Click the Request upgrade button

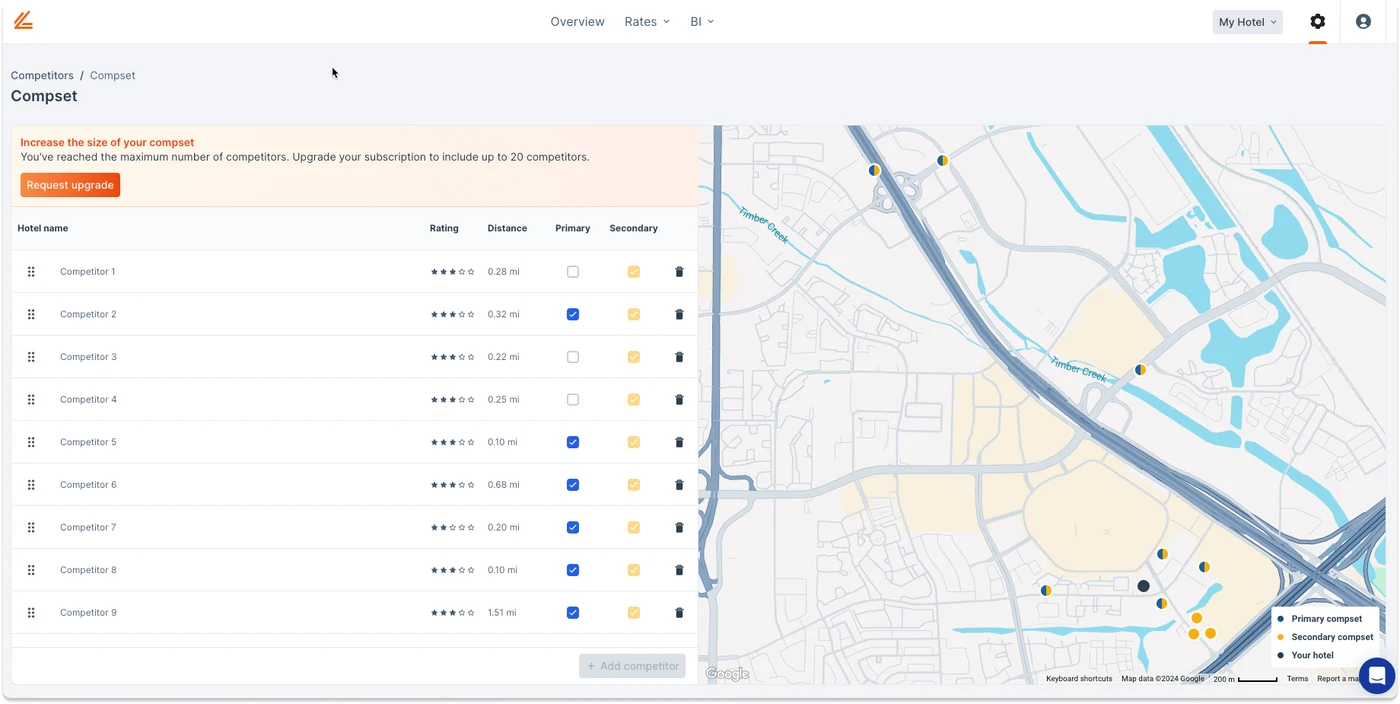70,185
